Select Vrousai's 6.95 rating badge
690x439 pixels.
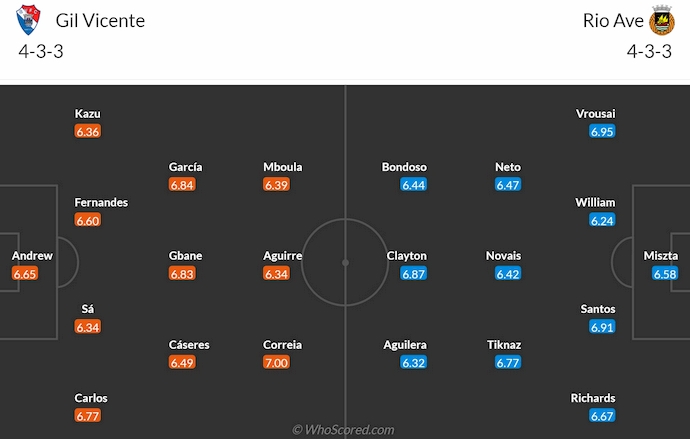602,131
